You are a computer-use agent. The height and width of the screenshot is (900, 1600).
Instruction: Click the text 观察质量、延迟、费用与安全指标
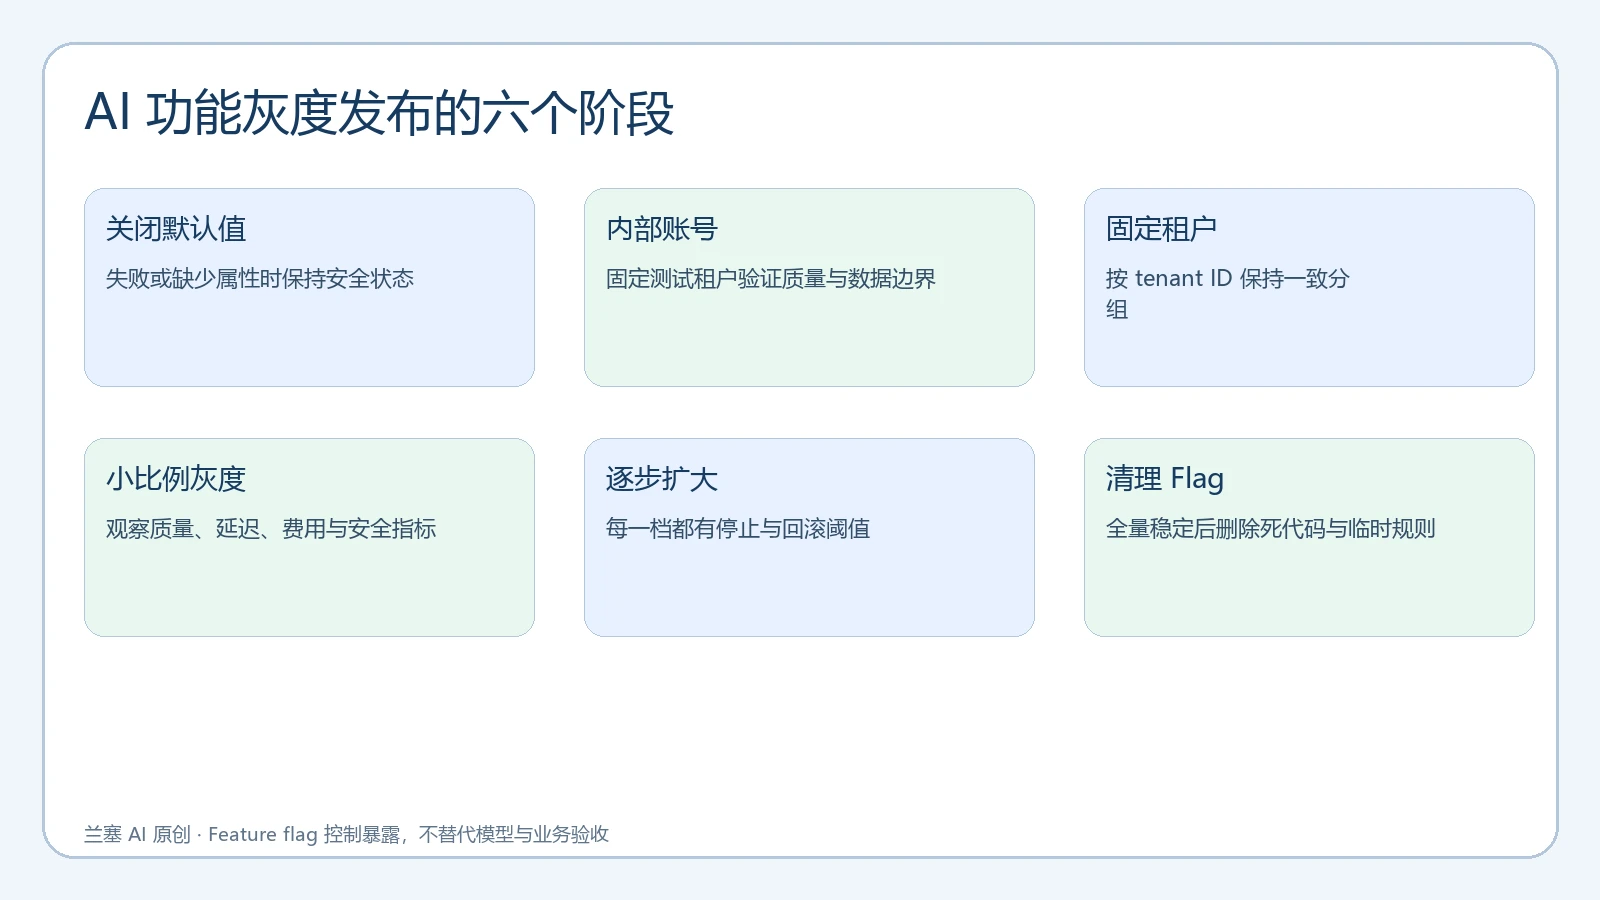[271, 529]
